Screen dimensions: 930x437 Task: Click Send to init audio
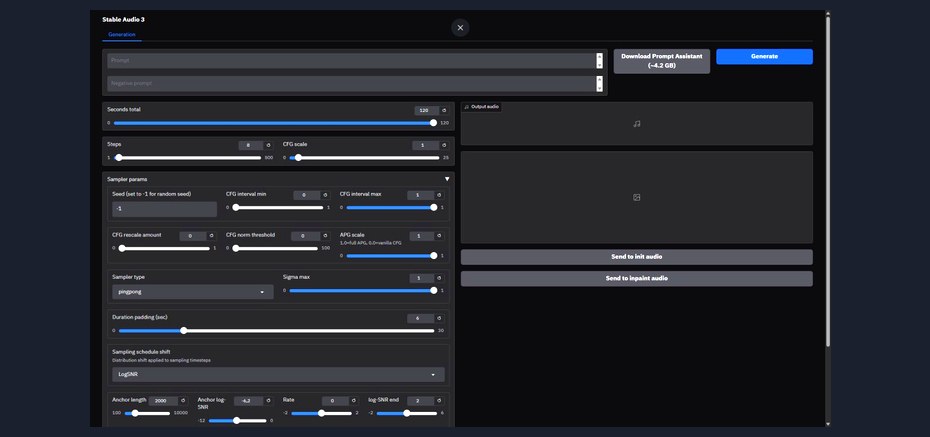(636, 257)
